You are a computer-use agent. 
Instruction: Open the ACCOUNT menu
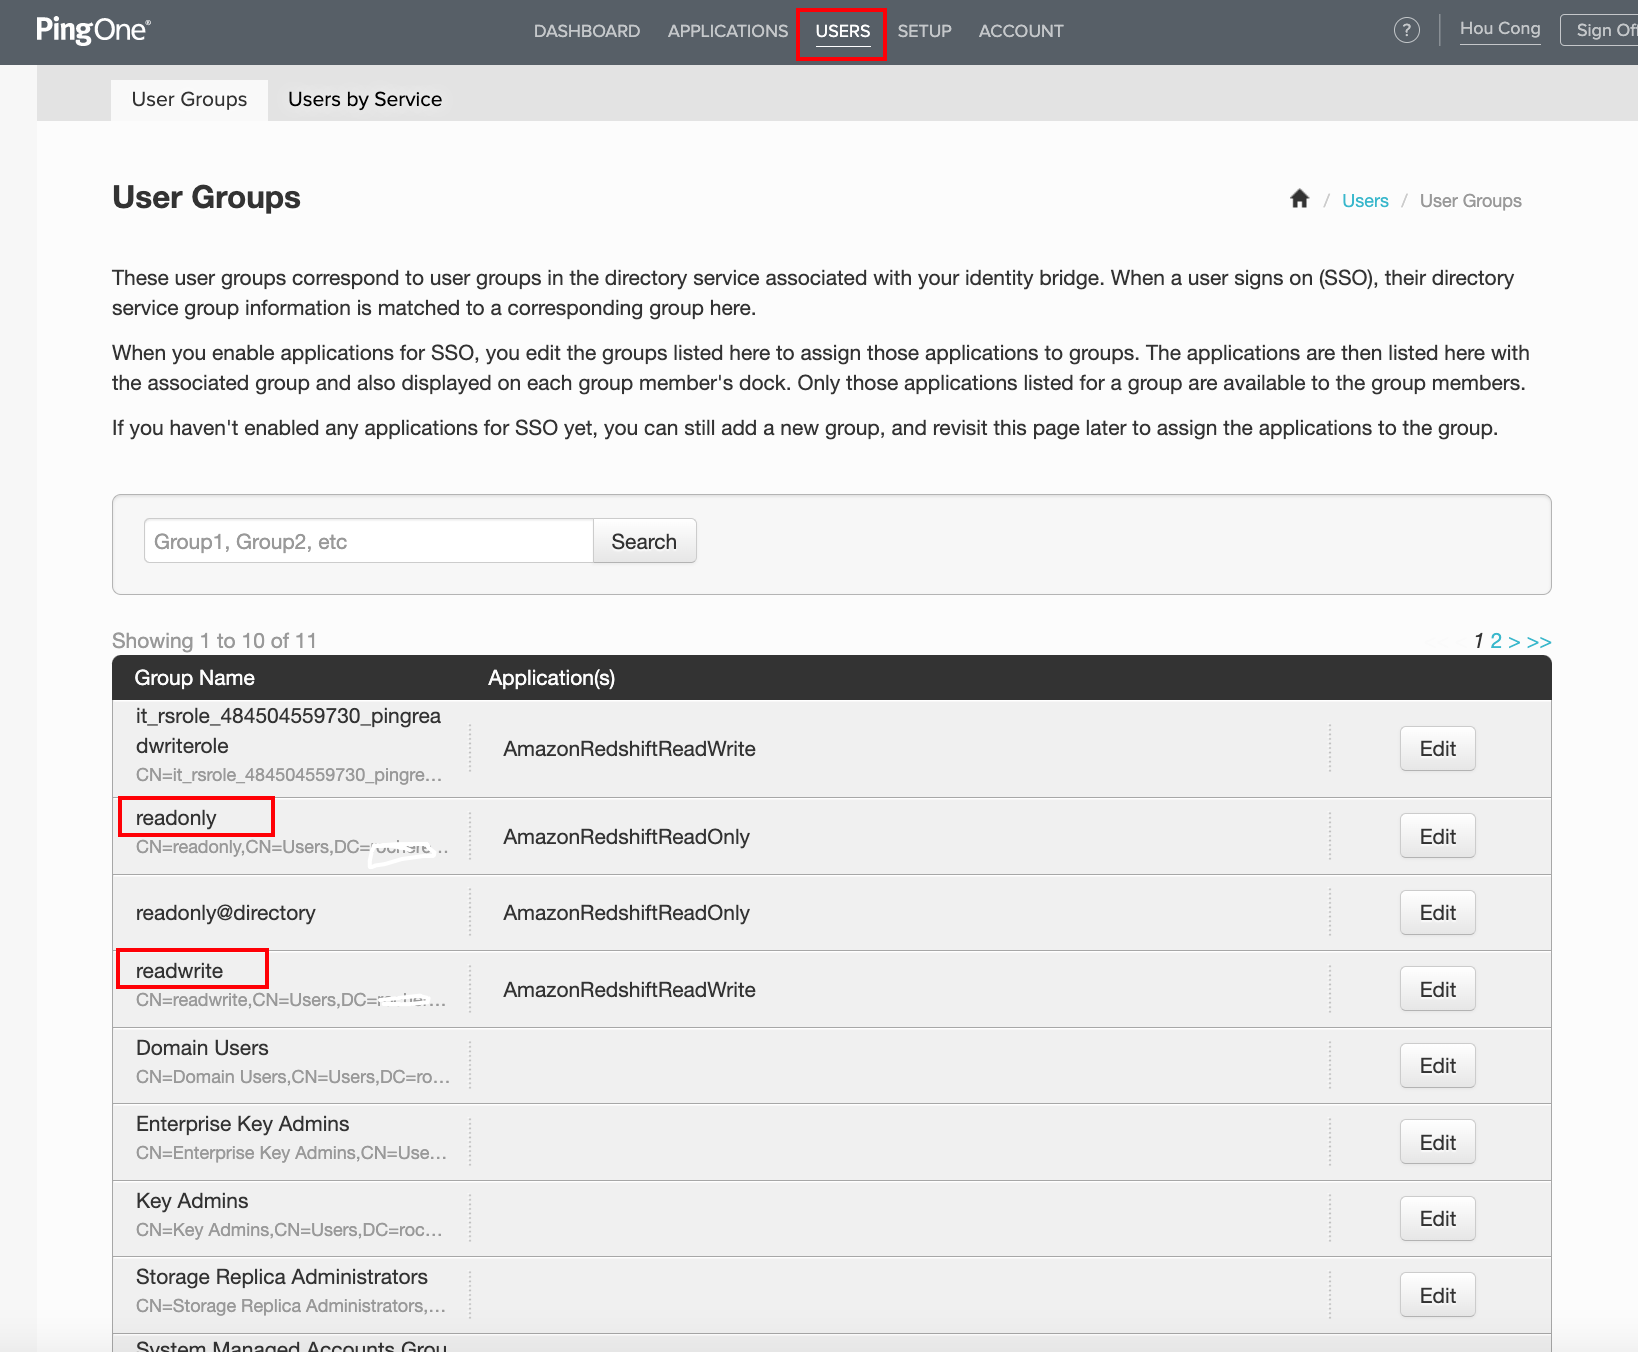[x=1021, y=31]
